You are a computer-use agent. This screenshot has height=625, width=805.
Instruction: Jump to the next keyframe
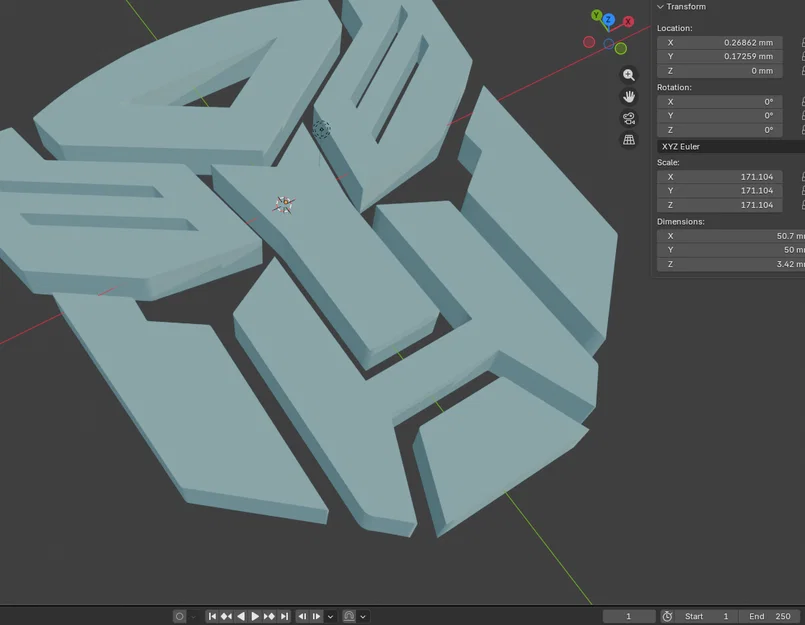(x=270, y=616)
